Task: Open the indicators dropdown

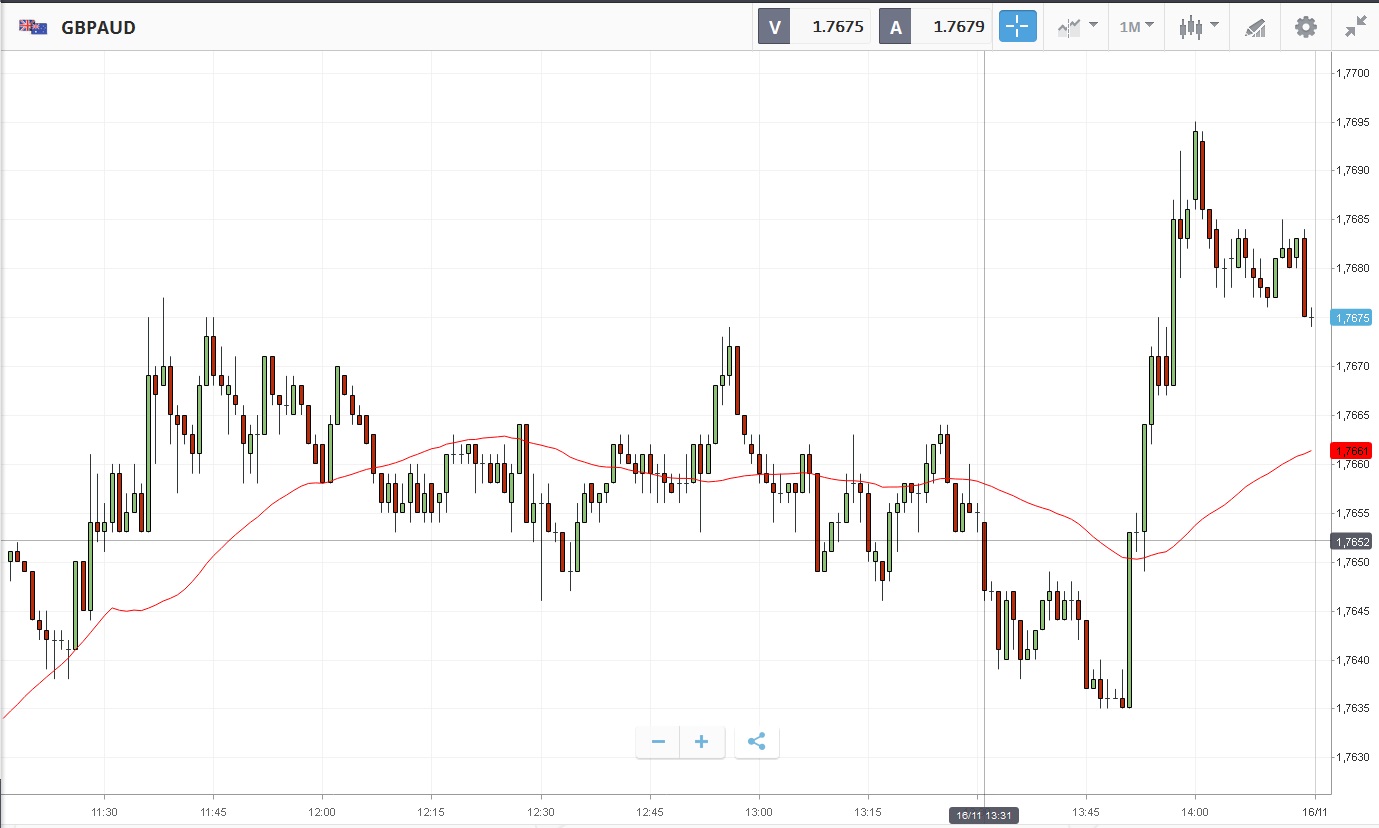Action: click(x=1078, y=27)
